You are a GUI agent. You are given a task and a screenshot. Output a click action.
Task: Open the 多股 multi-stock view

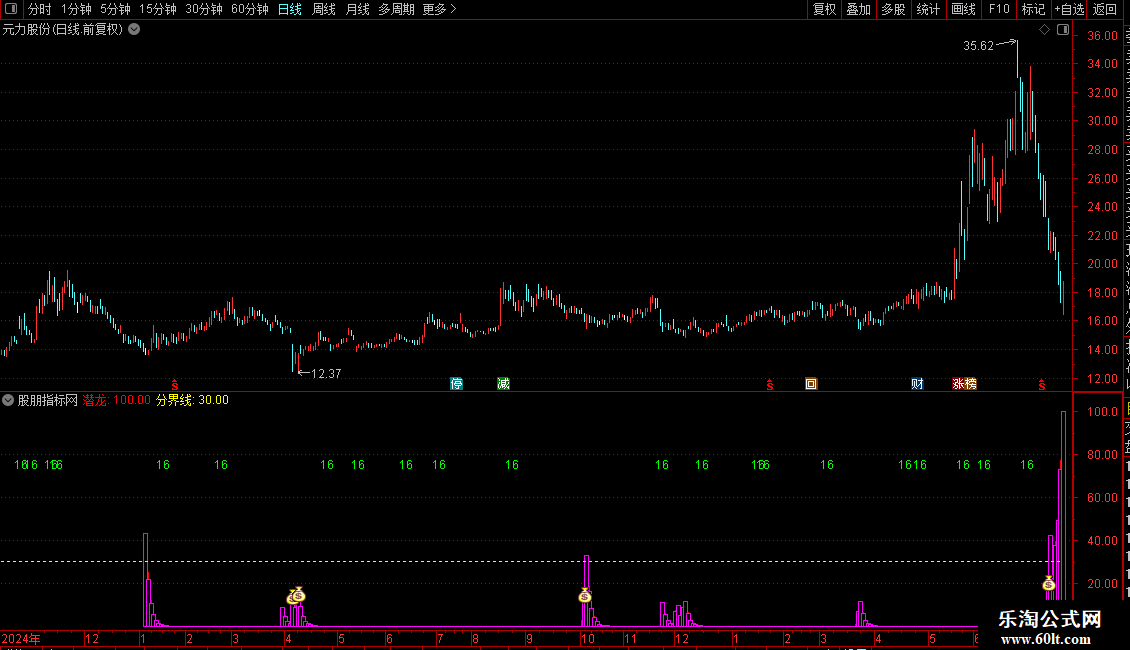[893, 9]
